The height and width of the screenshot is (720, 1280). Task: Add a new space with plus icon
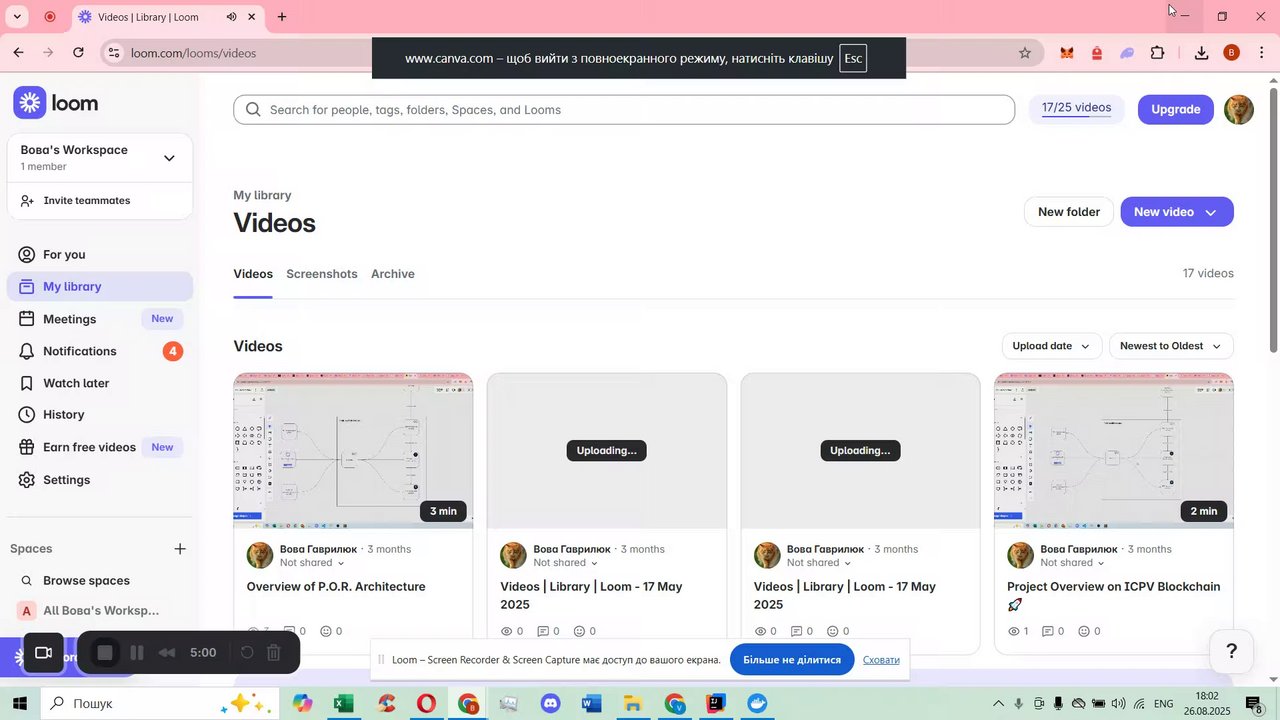(180, 548)
